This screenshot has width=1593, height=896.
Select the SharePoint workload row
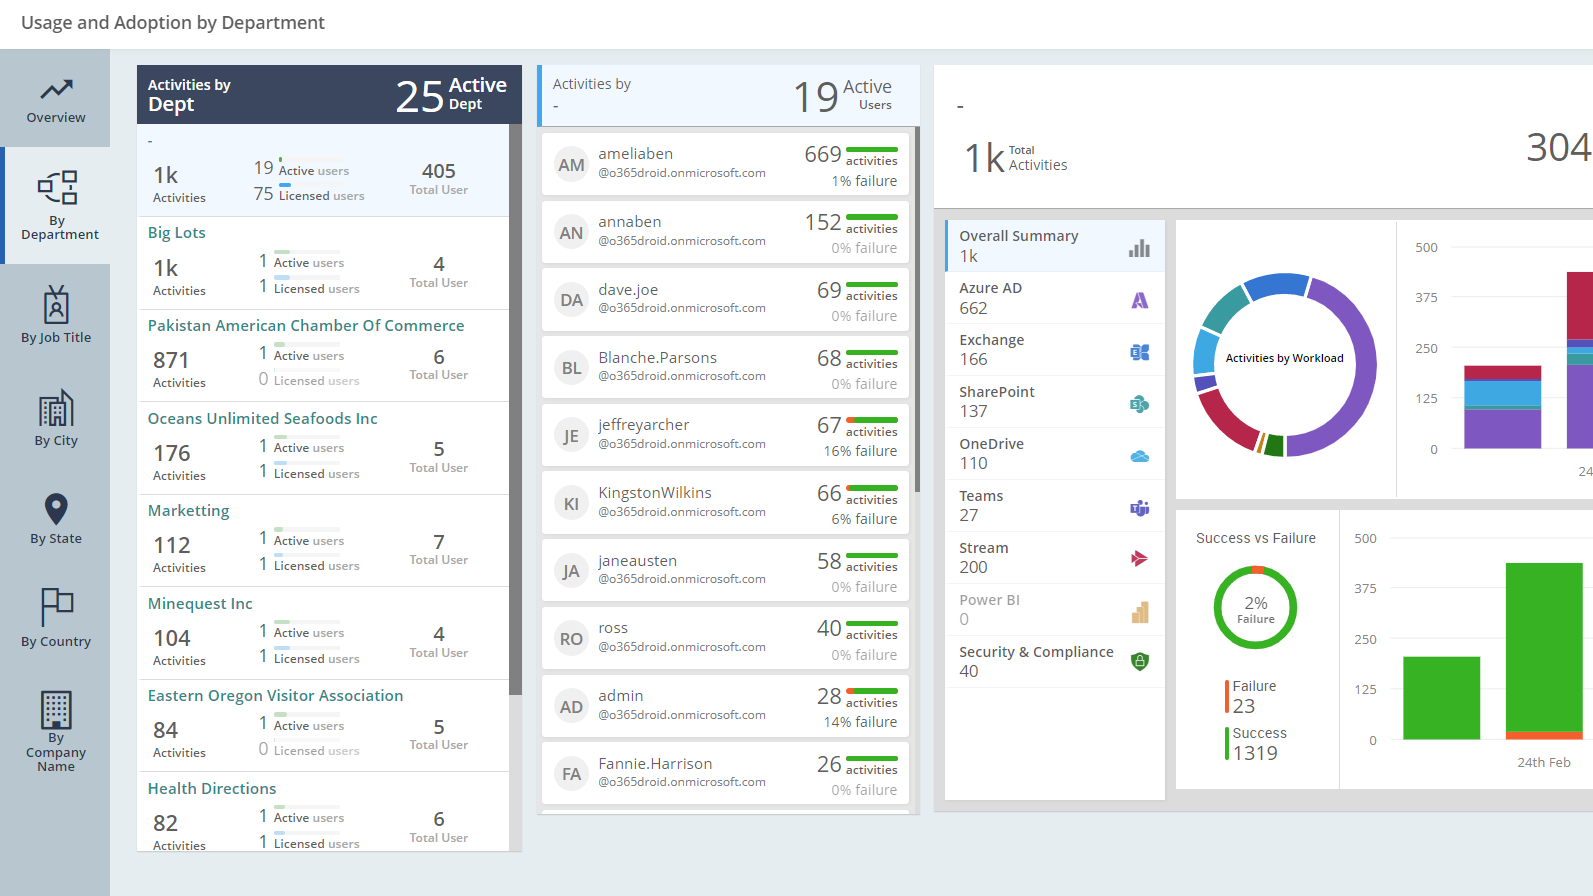[1054, 402]
